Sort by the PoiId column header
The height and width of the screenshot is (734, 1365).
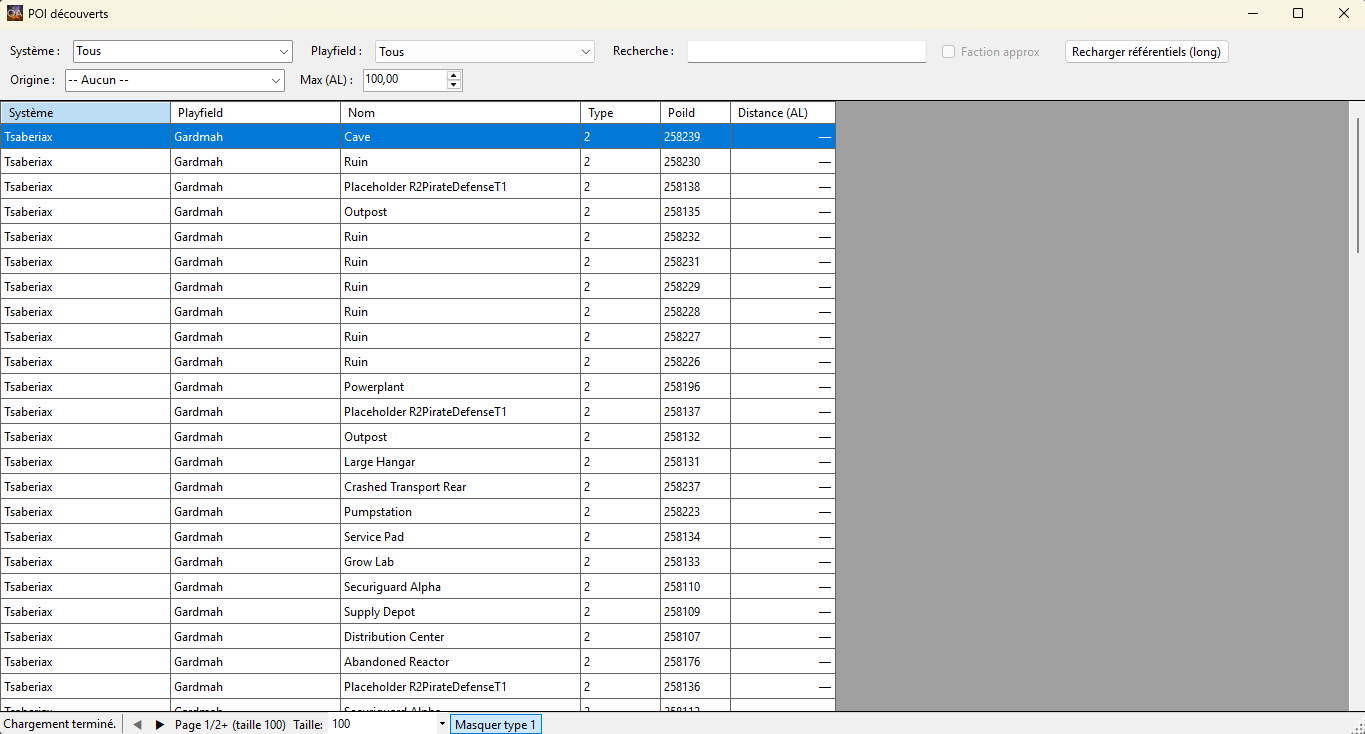[x=695, y=113]
